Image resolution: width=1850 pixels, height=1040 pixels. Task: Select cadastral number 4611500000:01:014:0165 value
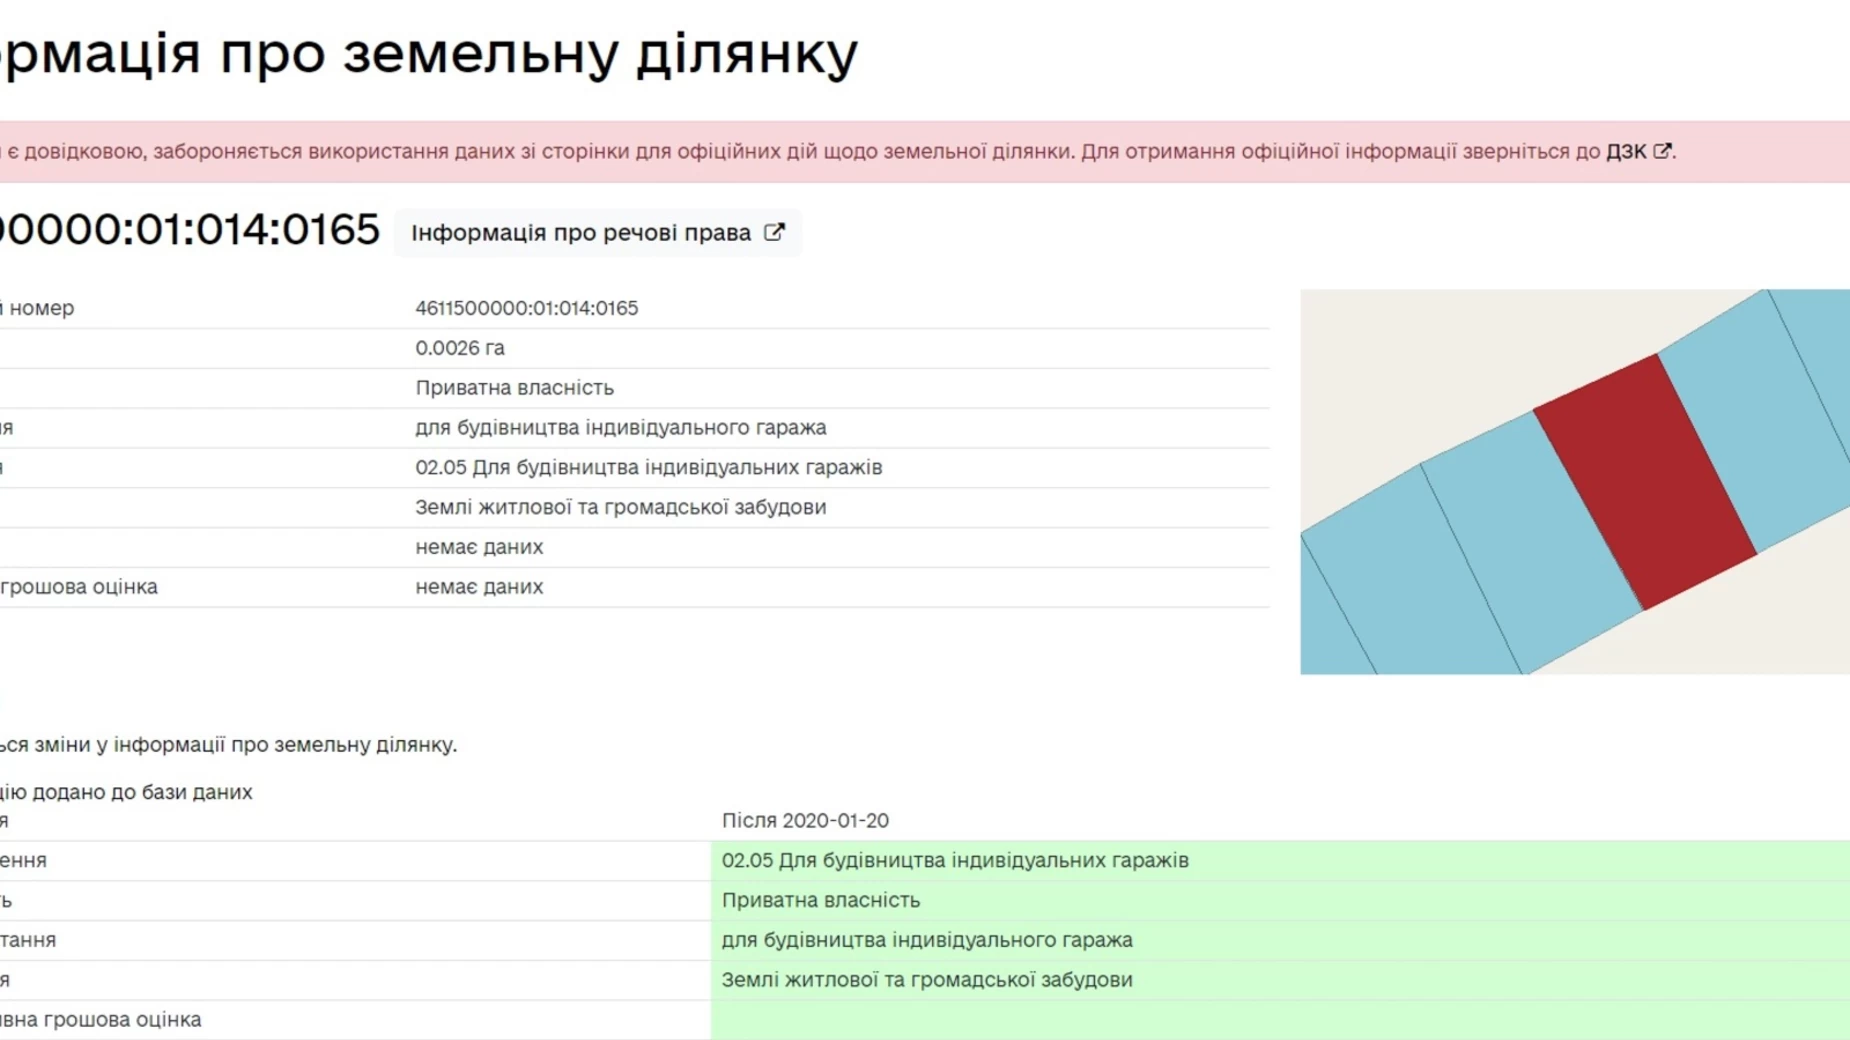pos(526,308)
